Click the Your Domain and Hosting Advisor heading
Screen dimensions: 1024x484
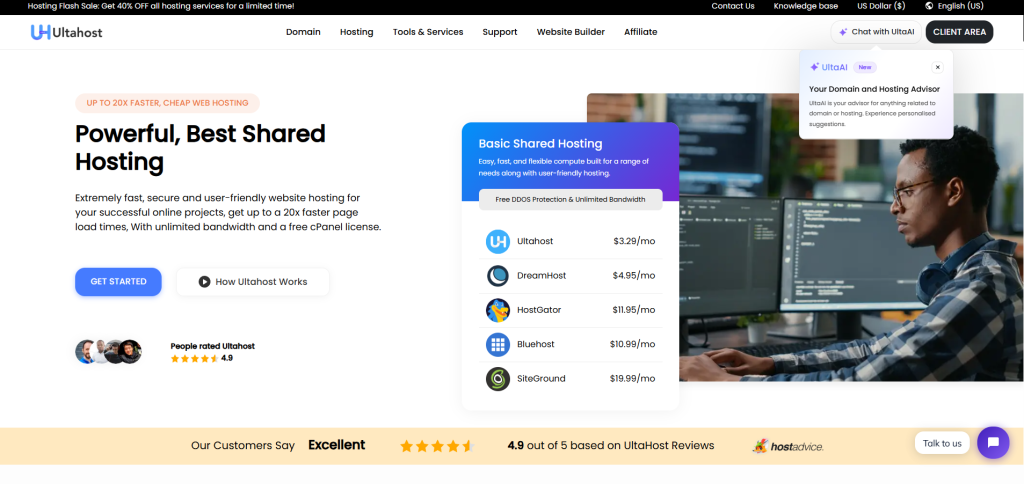[874, 89]
